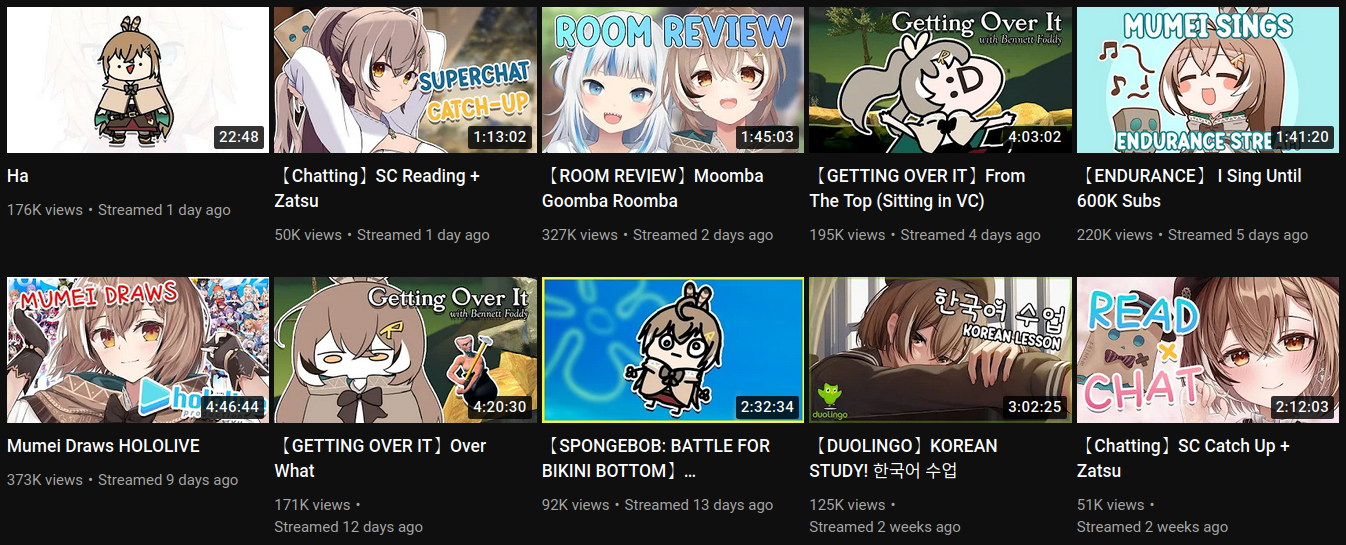Image resolution: width=1346 pixels, height=545 pixels.
Task: Open the 'KOREAN STUDY!' Duolingo title
Action: 903,458
